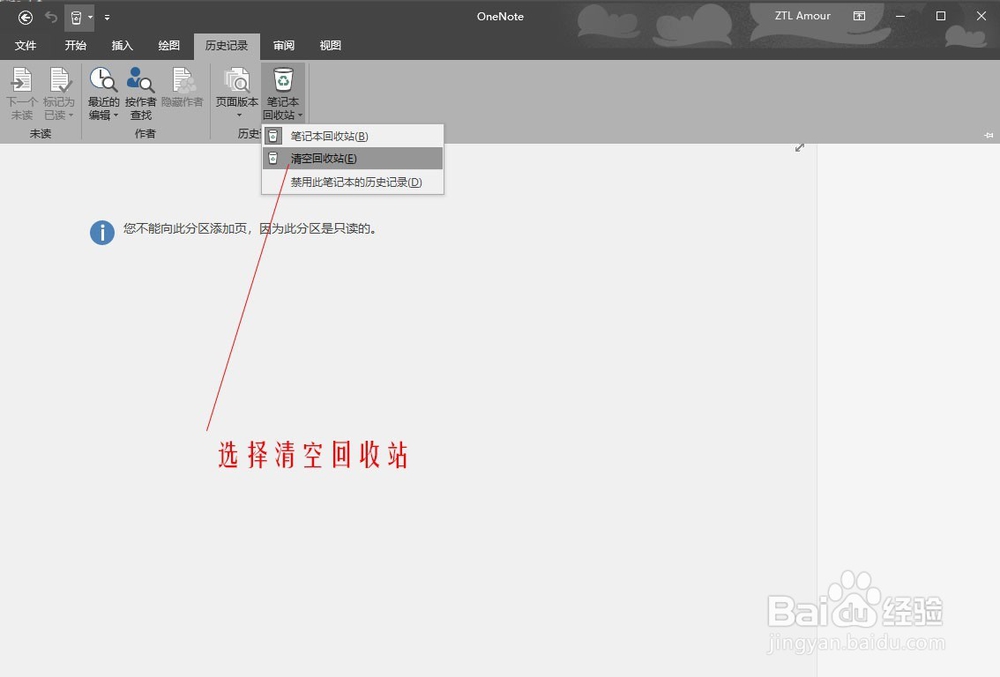Open Customize Quick Access Toolbar menu

107,17
